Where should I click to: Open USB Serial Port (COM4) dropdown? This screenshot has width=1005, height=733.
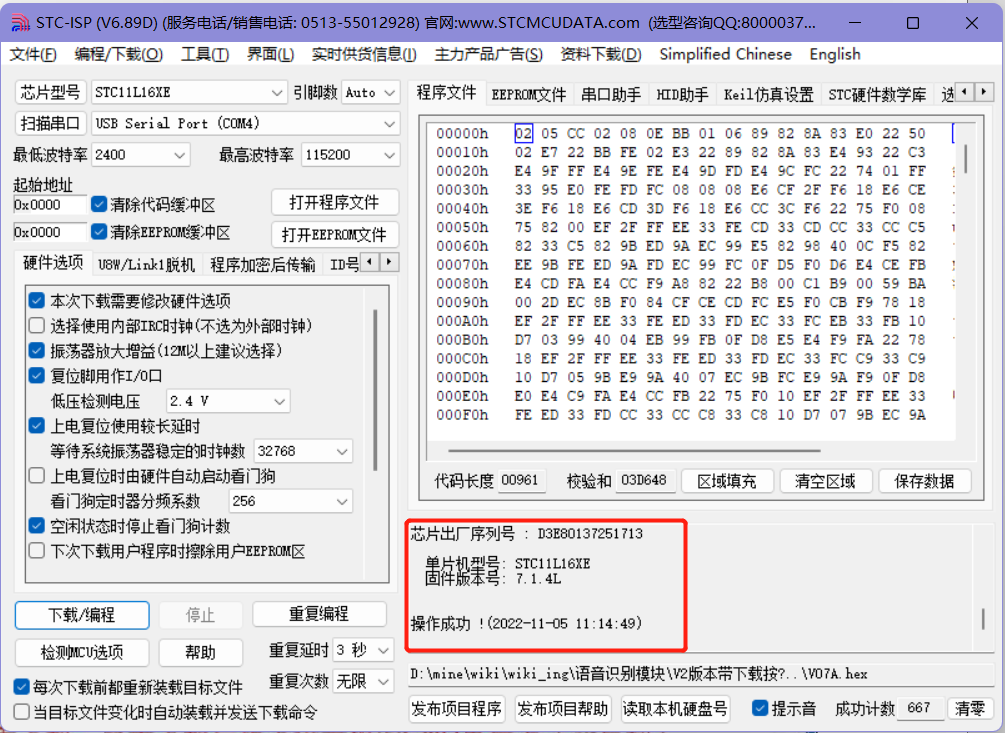245,123
